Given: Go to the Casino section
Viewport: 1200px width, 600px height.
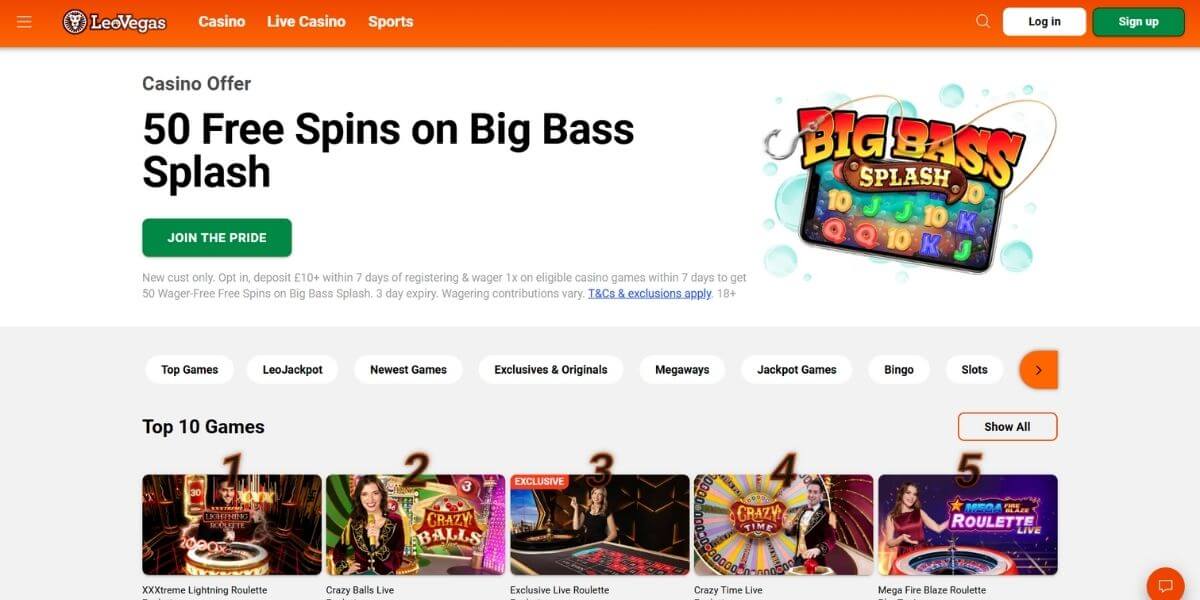Looking at the screenshot, I should 222,21.
